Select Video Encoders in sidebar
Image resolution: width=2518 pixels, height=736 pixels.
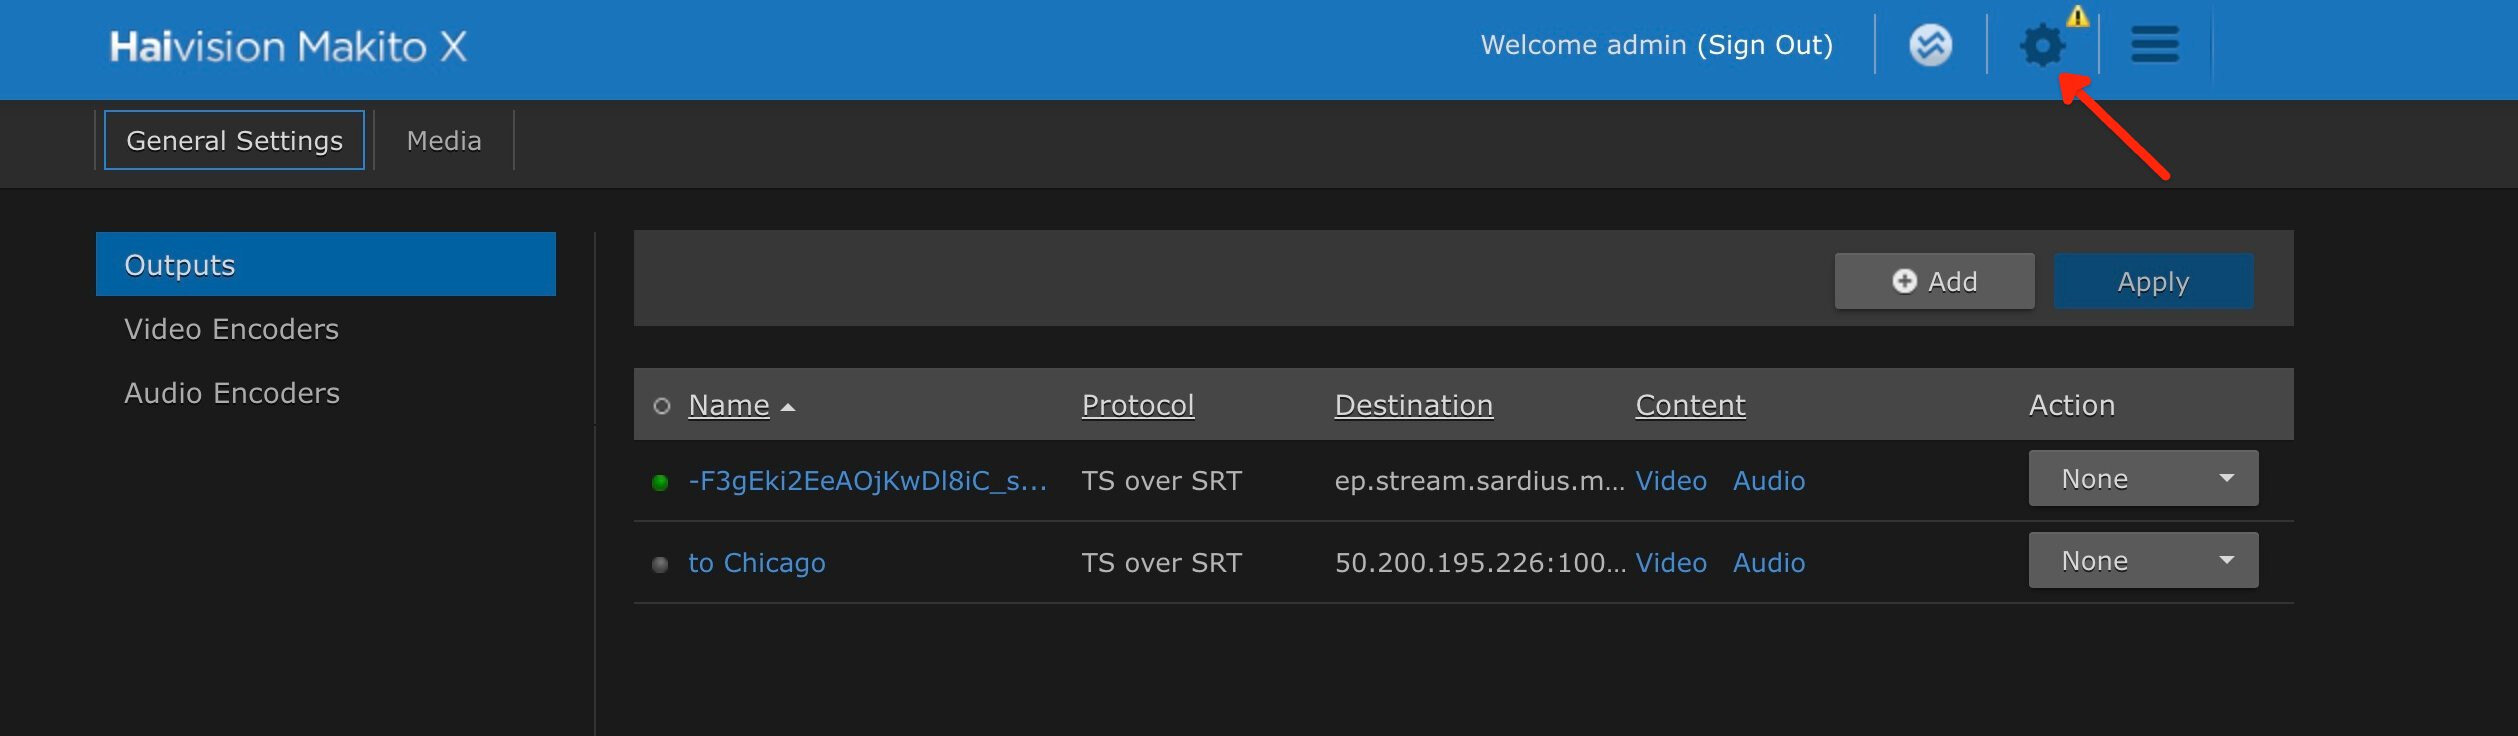(231, 329)
